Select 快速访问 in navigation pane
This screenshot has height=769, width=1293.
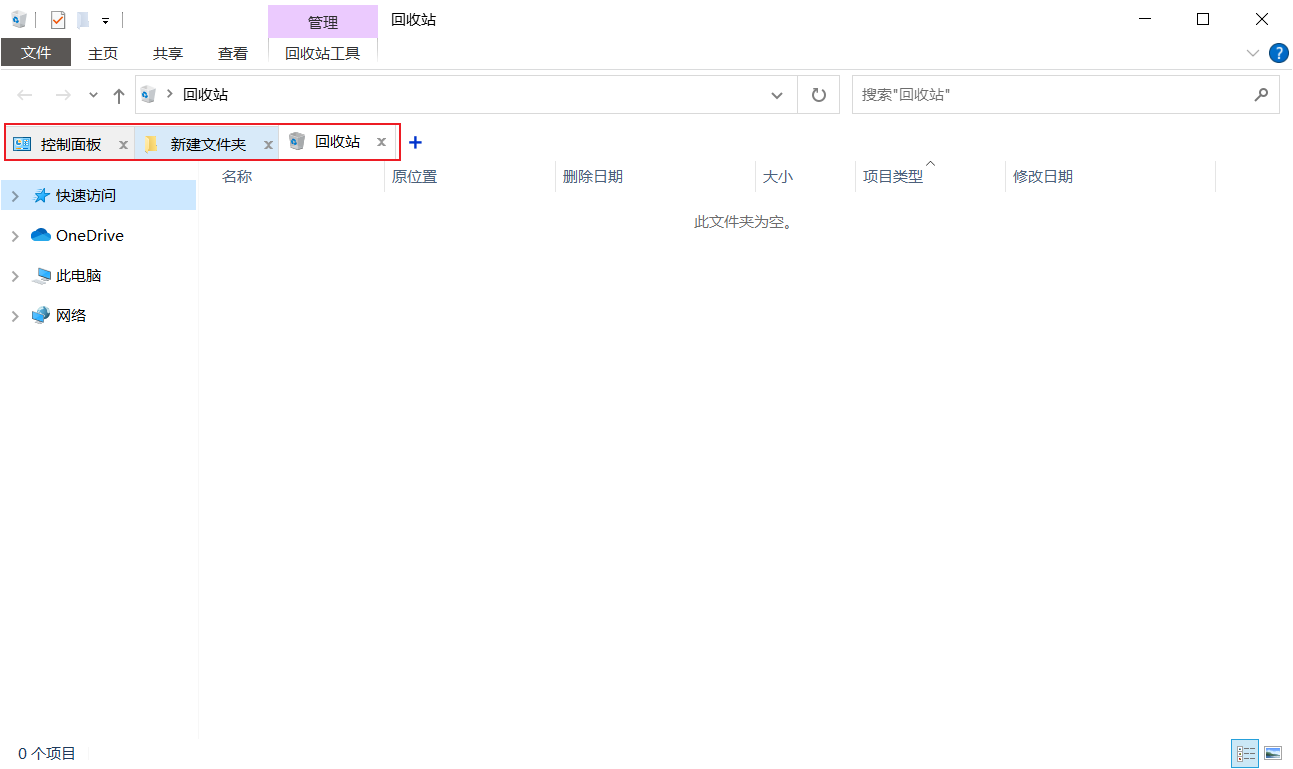tap(86, 196)
